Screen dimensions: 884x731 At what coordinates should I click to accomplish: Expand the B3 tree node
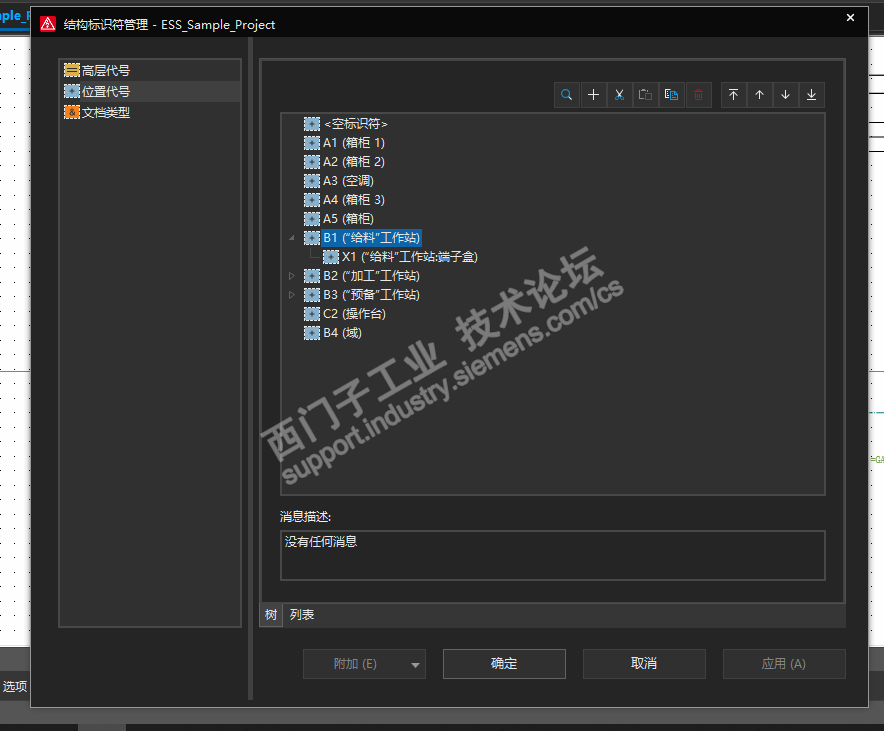(x=291, y=295)
